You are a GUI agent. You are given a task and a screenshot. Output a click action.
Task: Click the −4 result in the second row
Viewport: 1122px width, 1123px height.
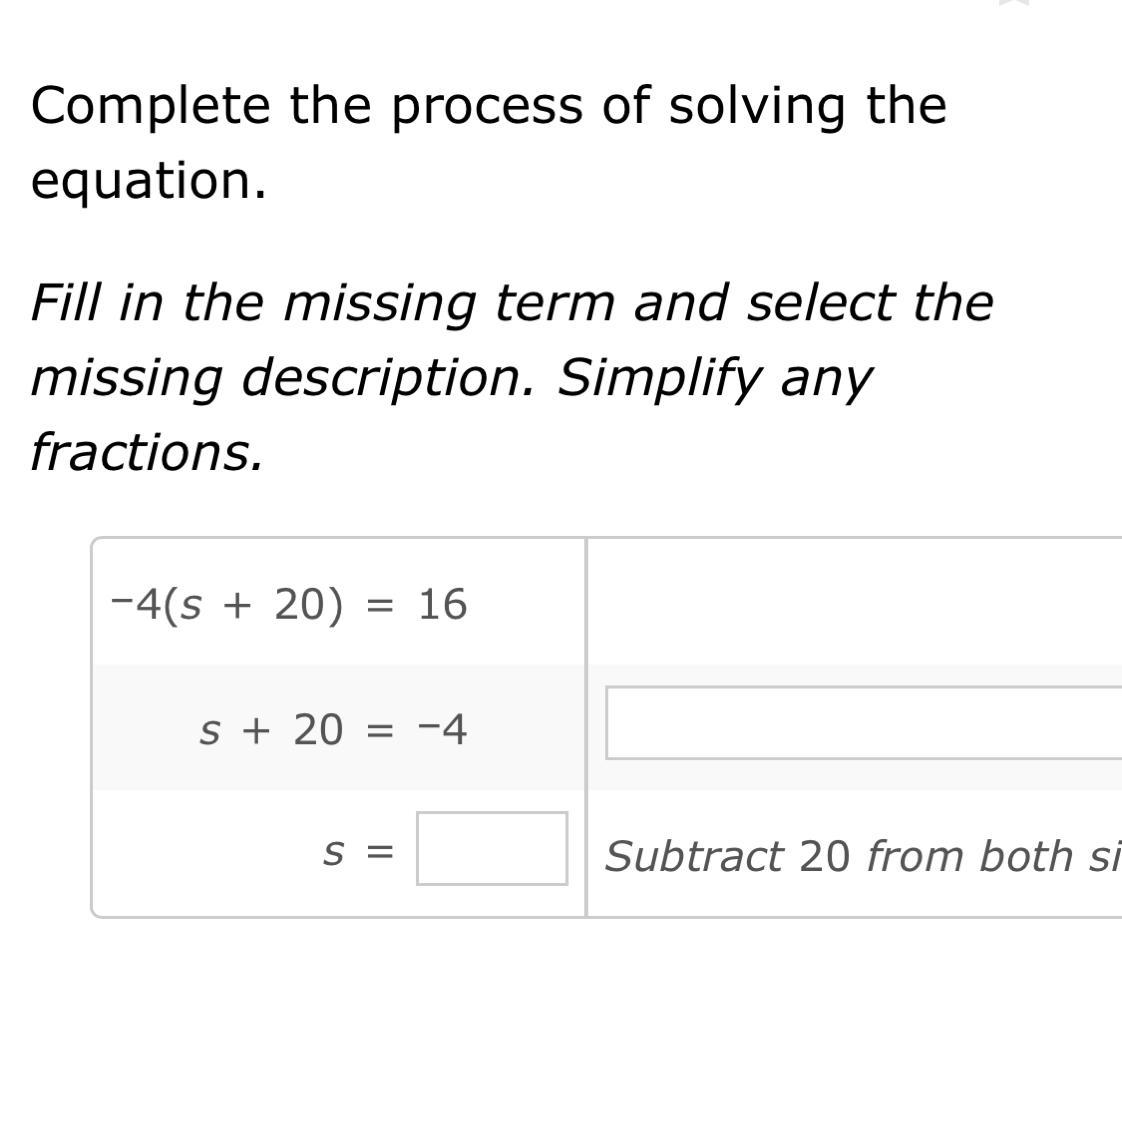point(442,730)
